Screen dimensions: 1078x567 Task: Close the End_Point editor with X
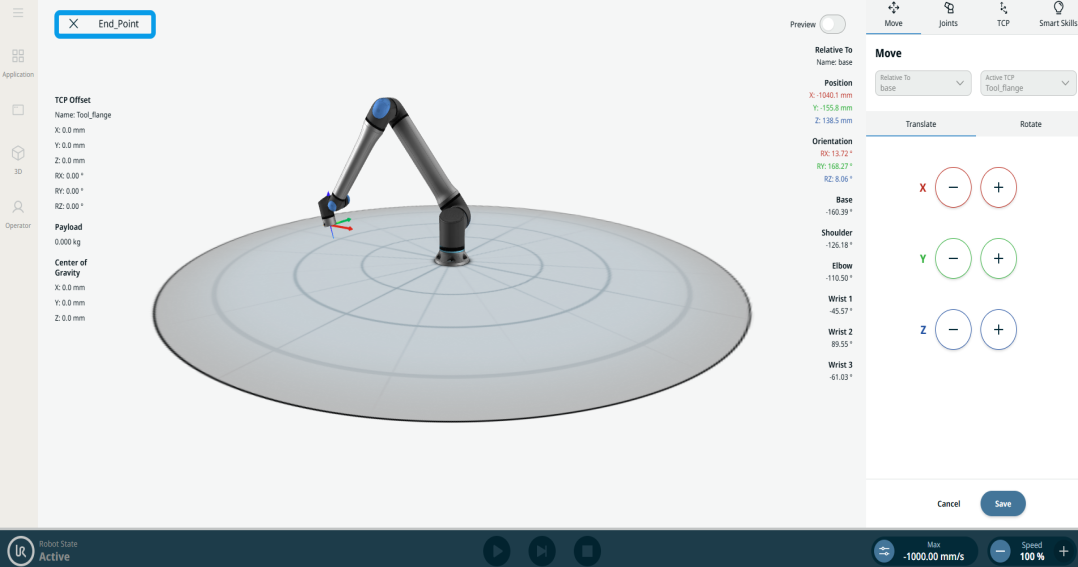[x=73, y=24]
